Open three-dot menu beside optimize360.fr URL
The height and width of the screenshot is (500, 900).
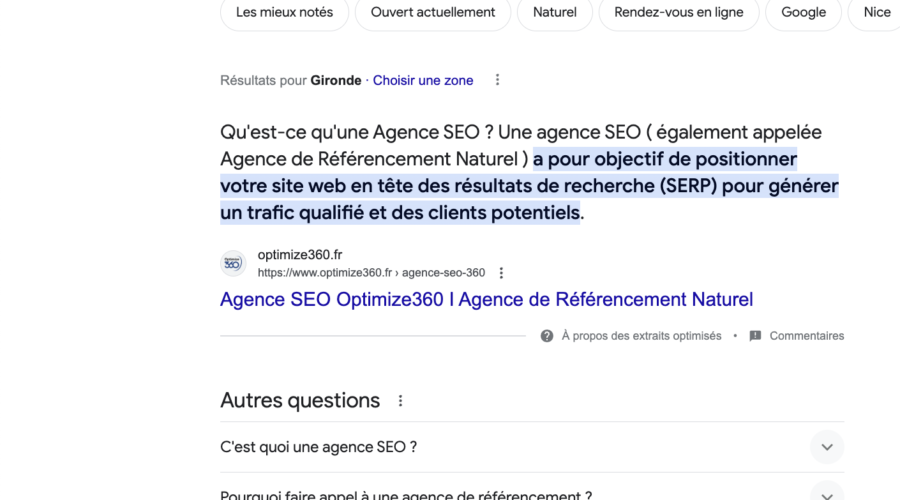coord(502,273)
